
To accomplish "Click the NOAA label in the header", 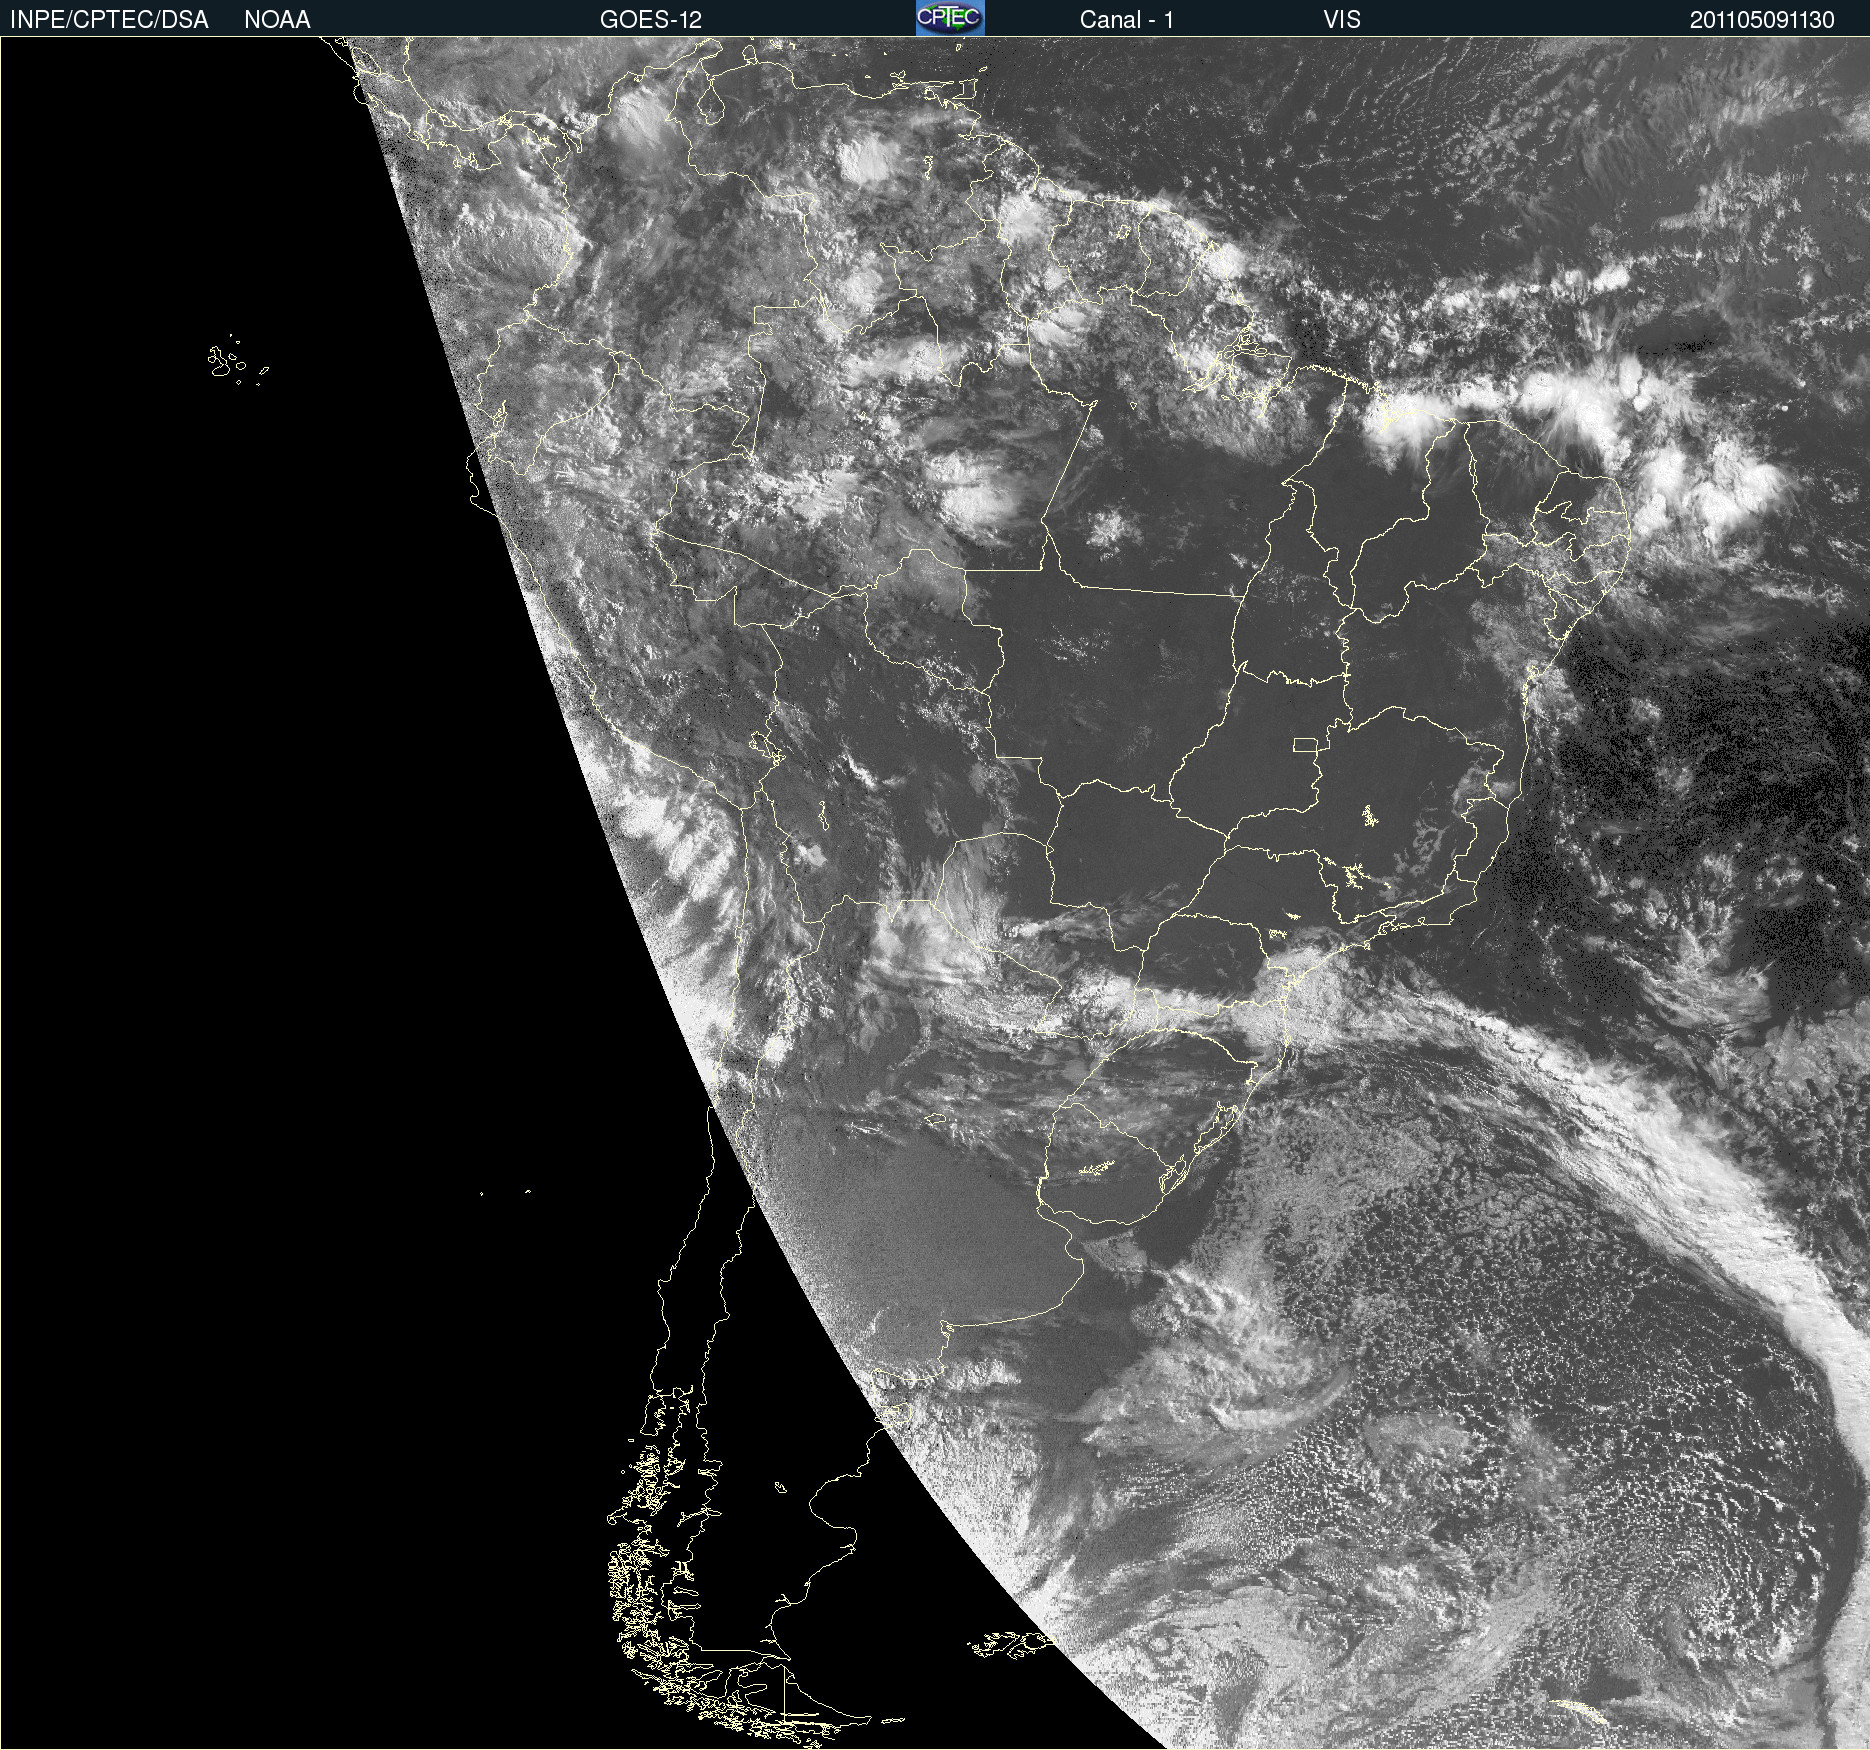I will coord(277,20).
